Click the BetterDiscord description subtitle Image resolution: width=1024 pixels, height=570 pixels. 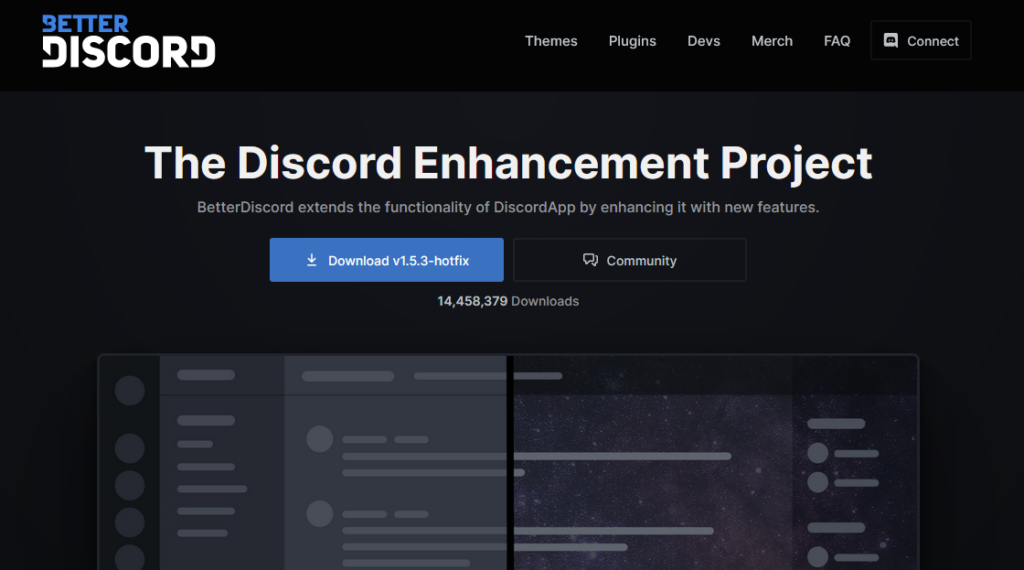point(508,207)
